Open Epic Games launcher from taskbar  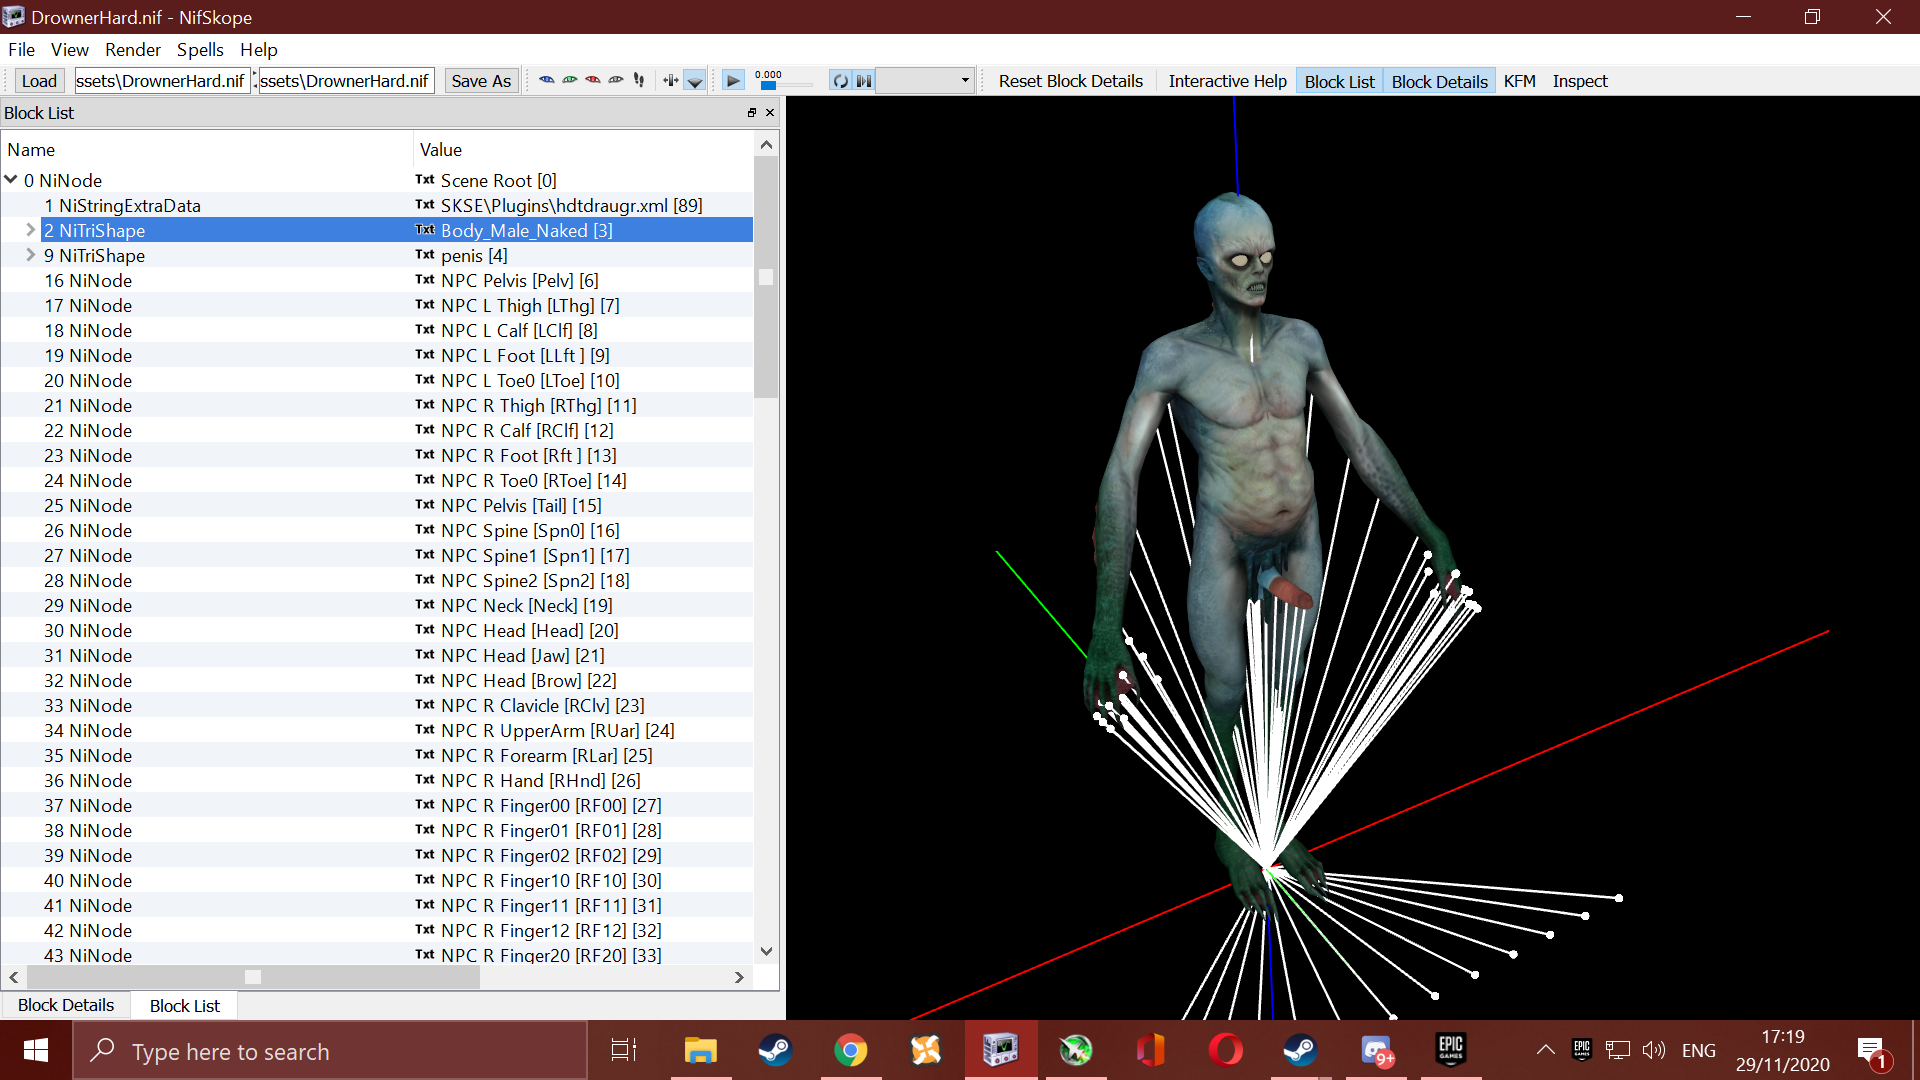(x=1451, y=1050)
